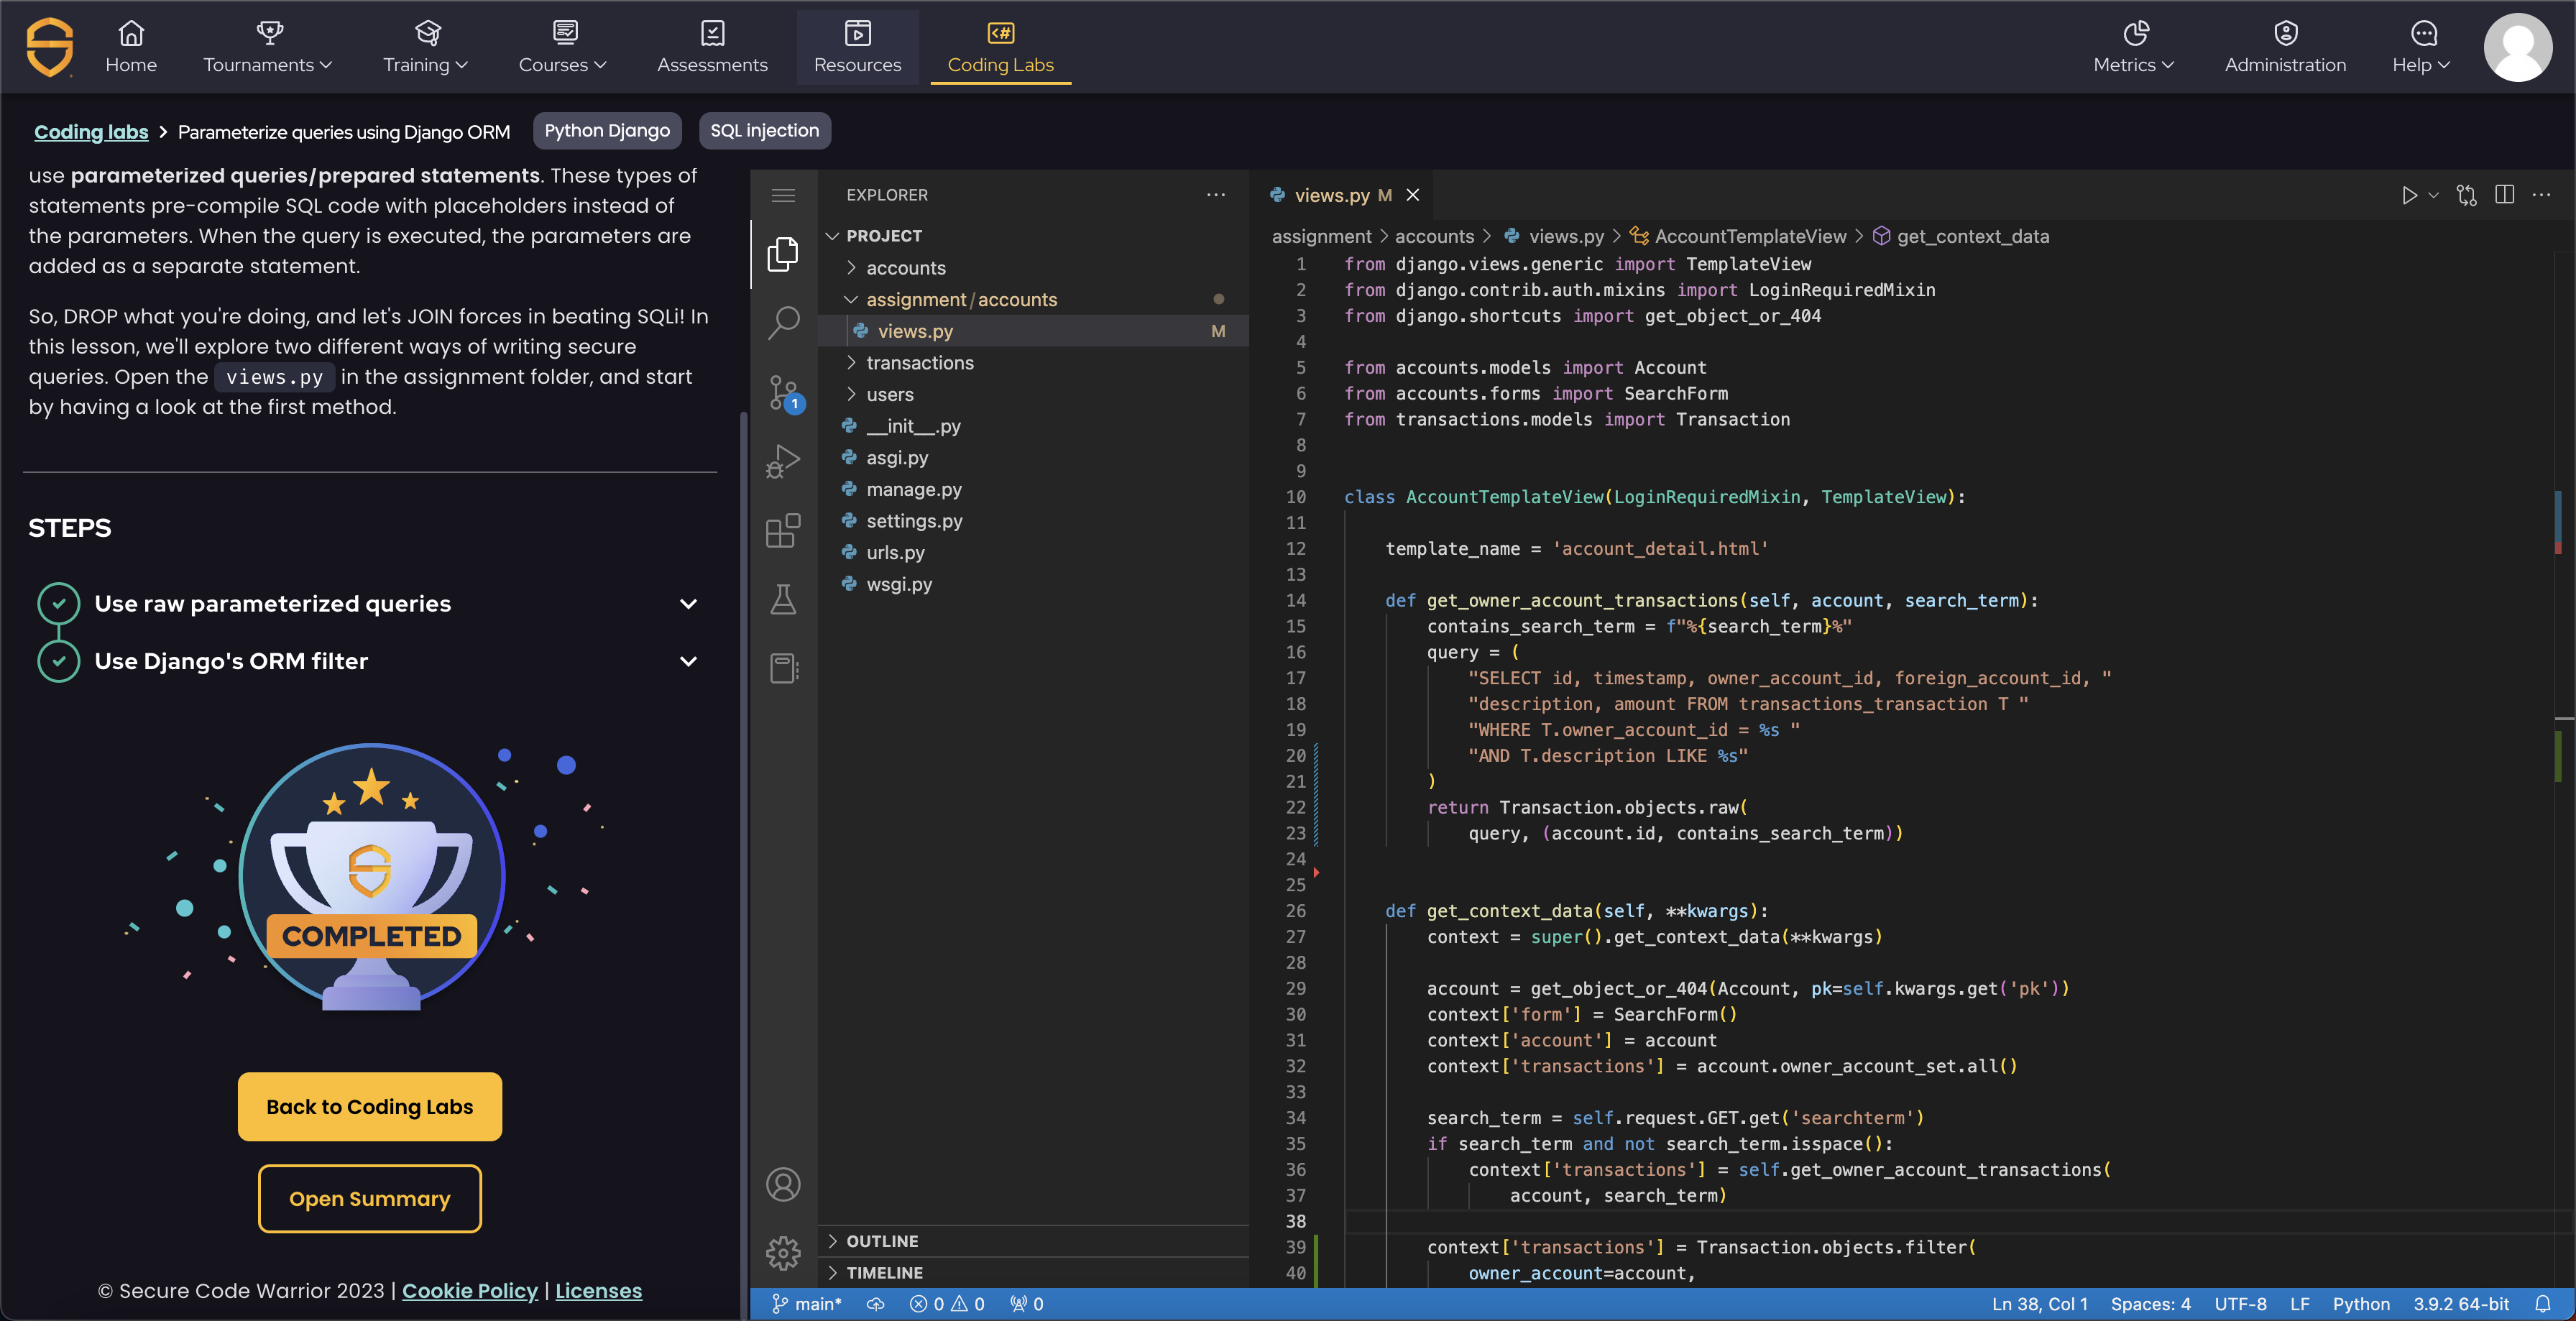Click the Run Python File play button

click(2409, 195)
